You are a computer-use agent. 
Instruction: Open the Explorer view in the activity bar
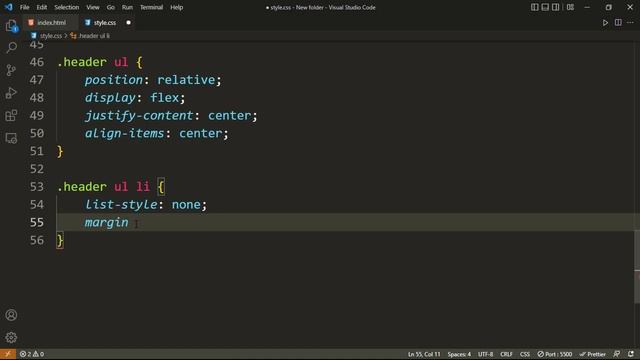click(x=11, y=26)
